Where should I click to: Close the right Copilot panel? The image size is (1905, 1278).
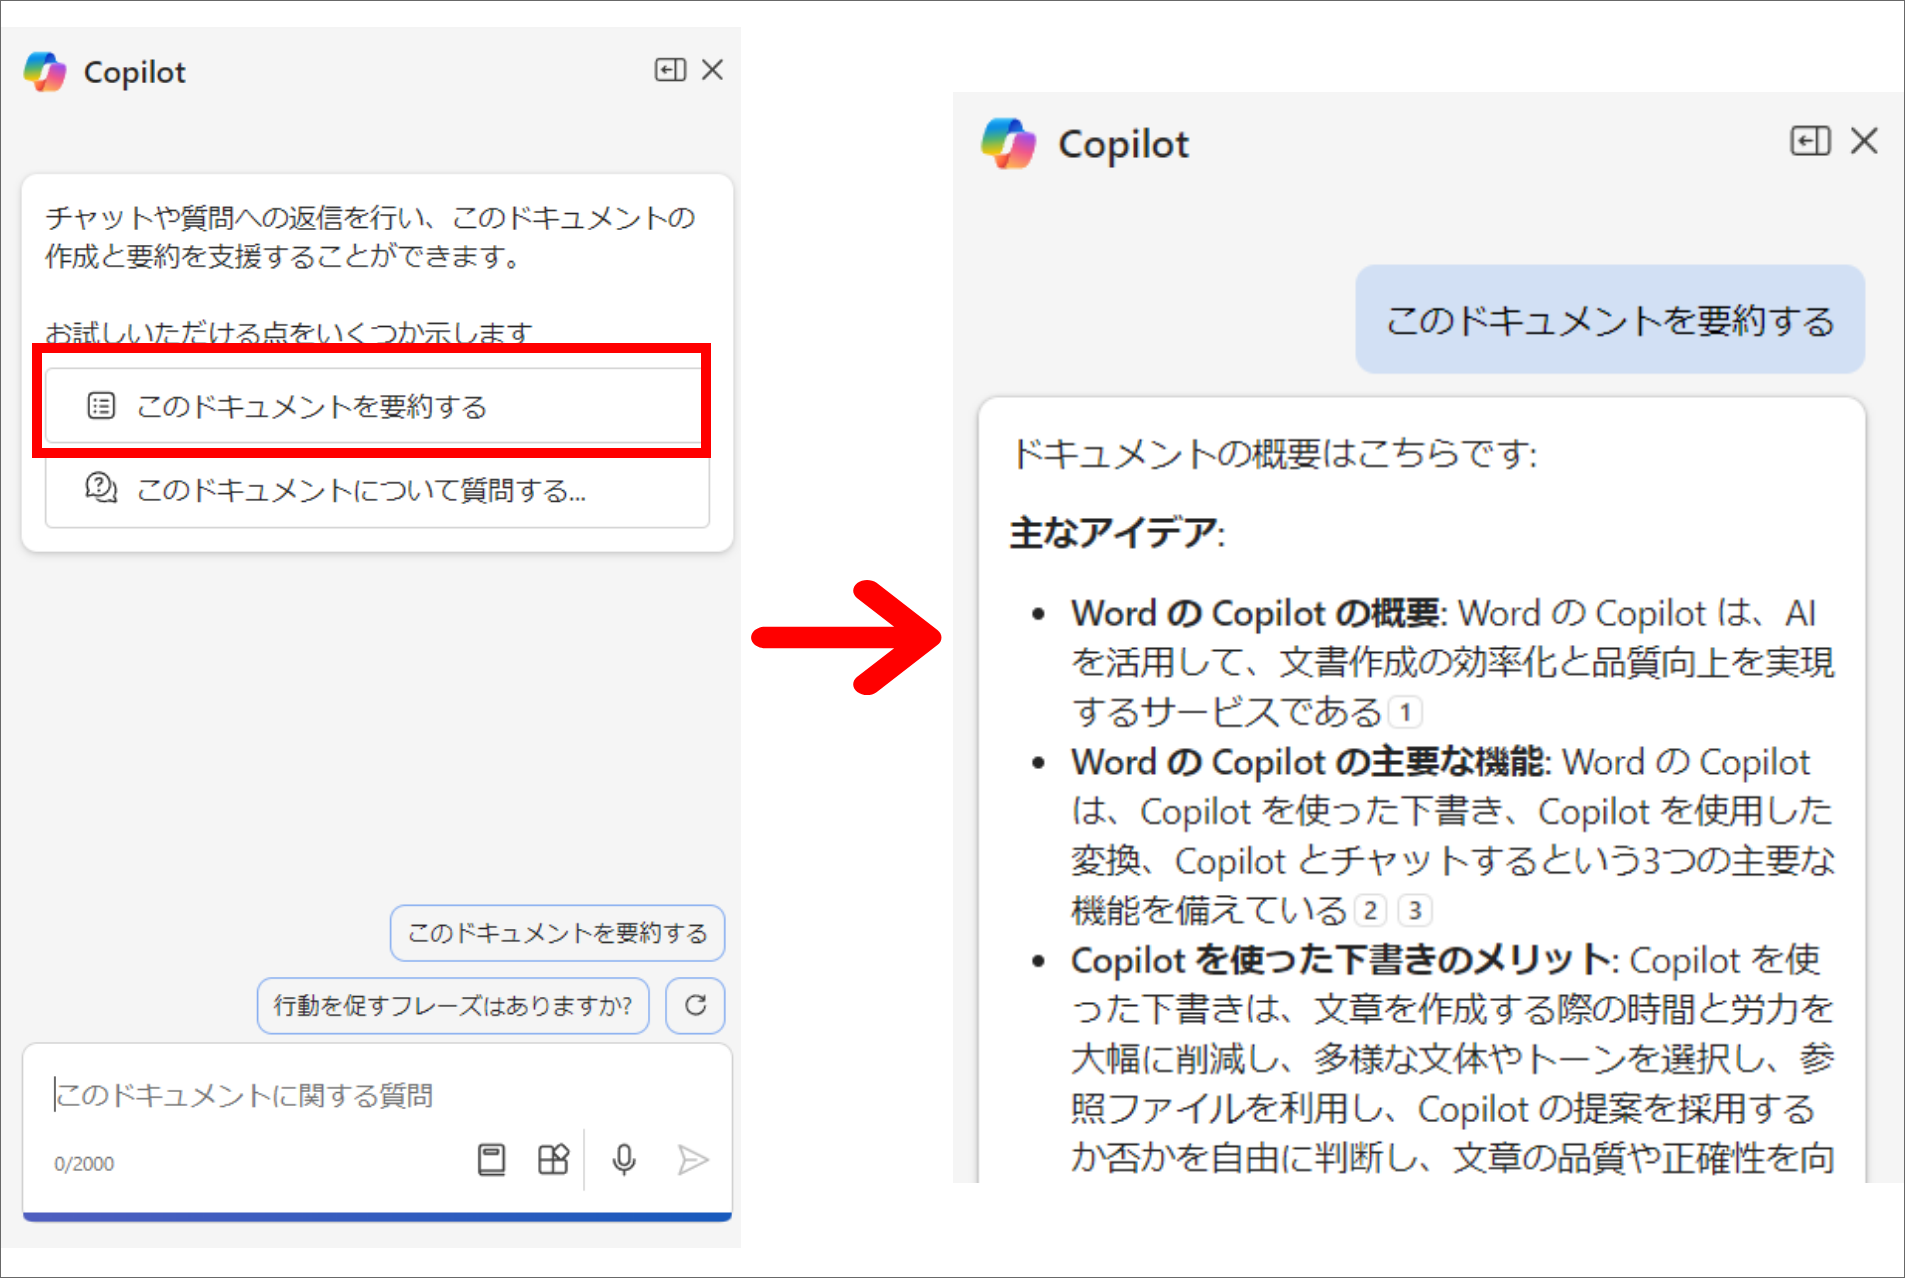[1864, 141]
